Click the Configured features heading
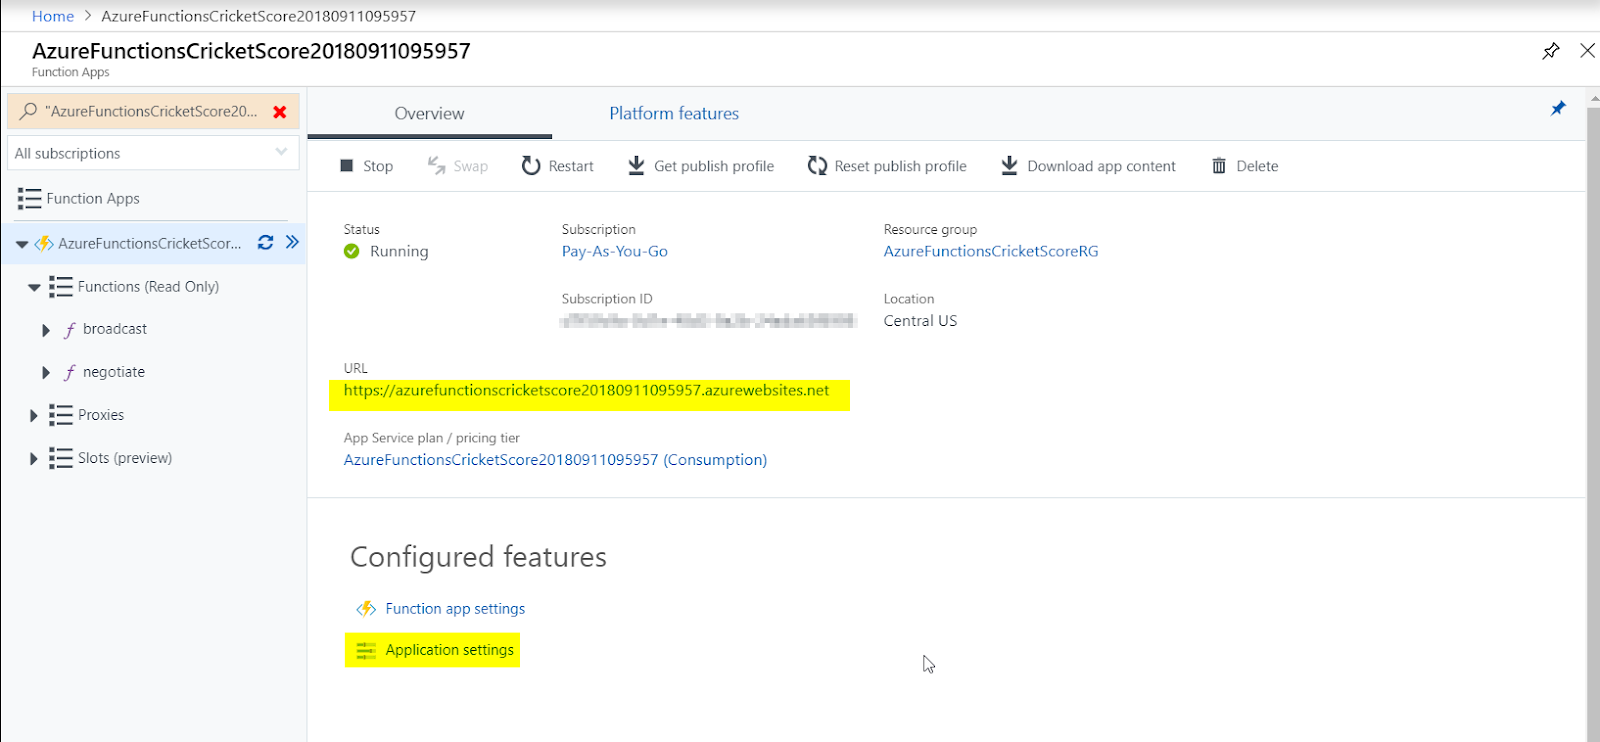The image size is (1600, 742). [x=478, y=557]
